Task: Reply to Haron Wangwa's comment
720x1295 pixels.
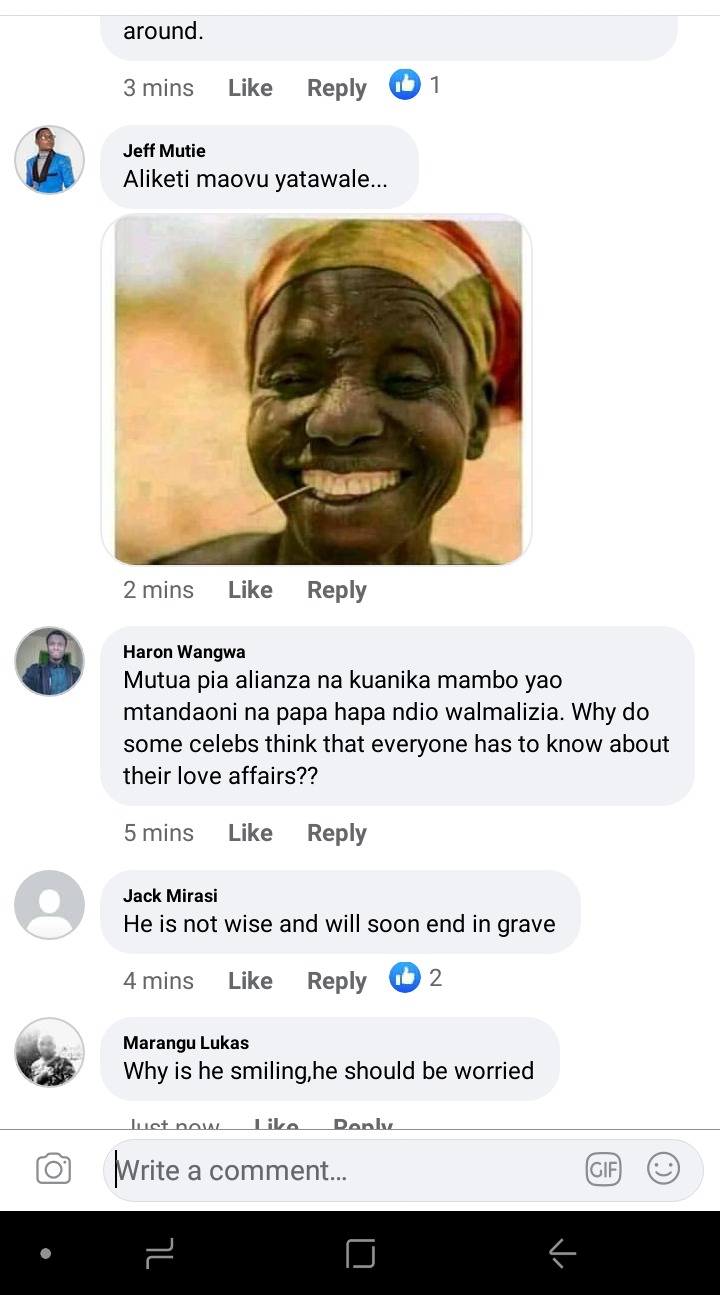Action: coord(337,833)
